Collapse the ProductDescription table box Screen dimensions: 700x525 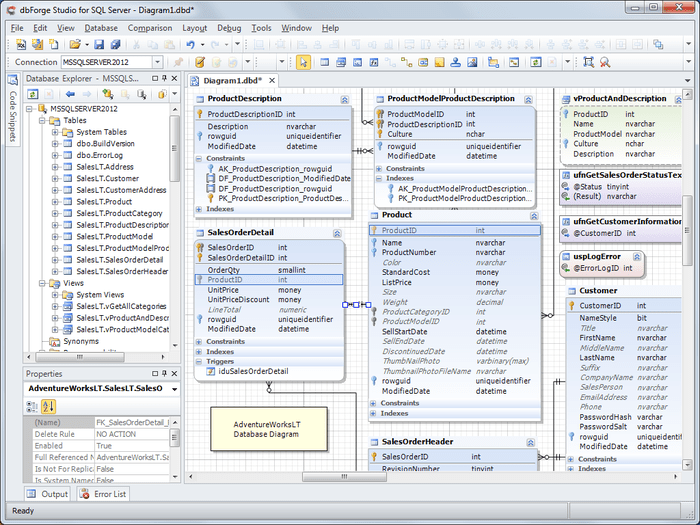coord(344,99)
